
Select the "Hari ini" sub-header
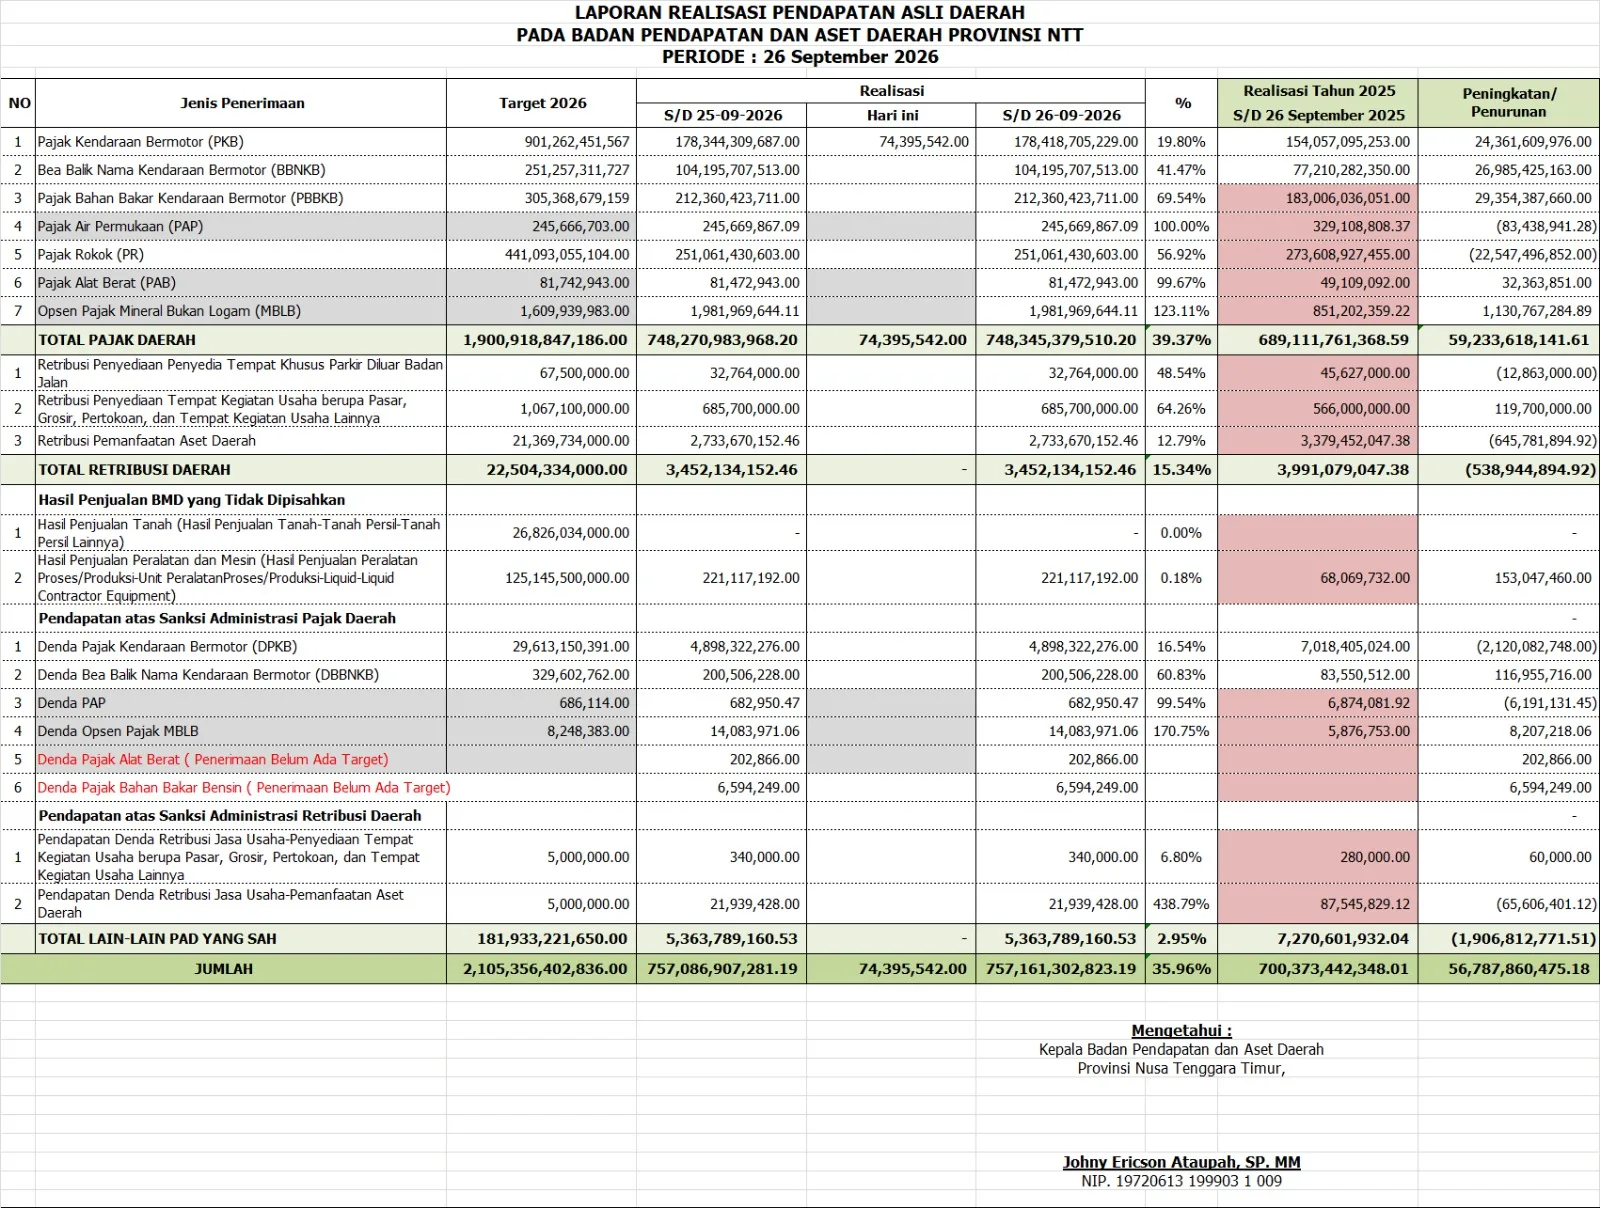[893, 115]
